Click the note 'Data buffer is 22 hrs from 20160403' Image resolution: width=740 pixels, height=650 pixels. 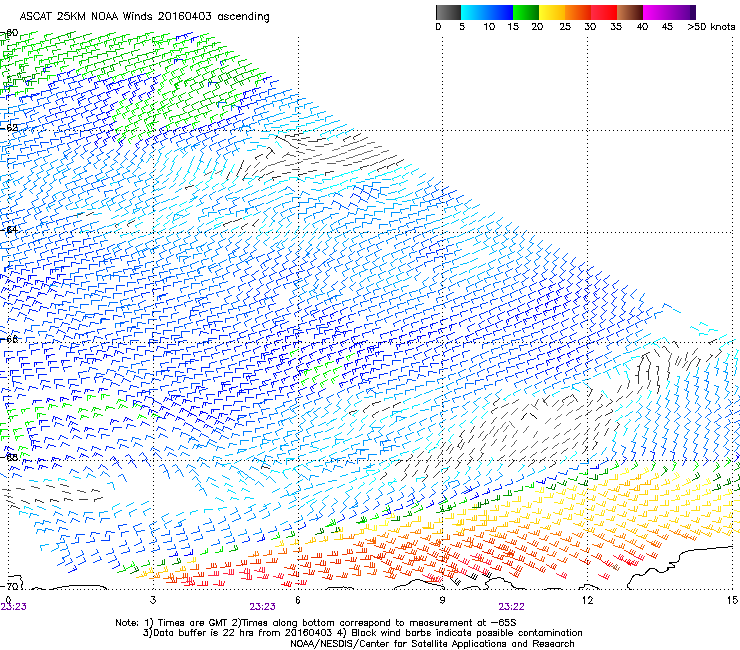(x=243, y=633)
